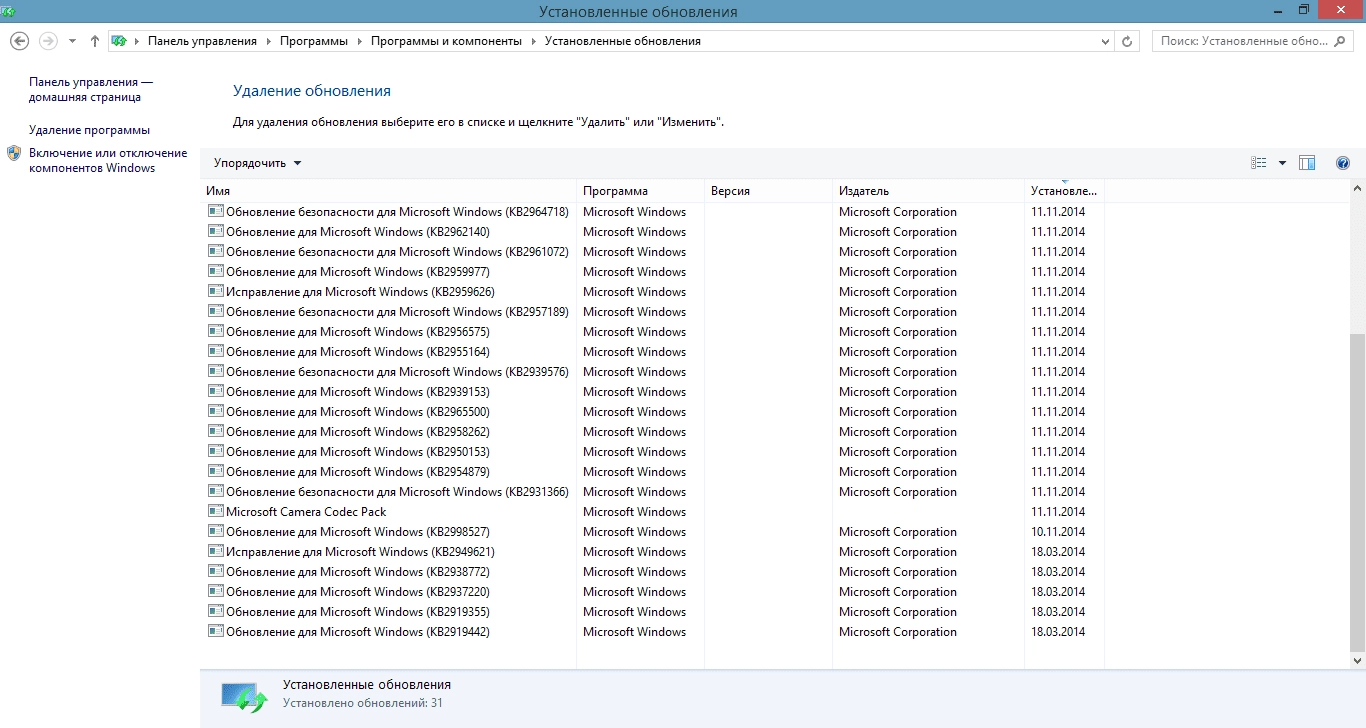Click icon of fix KB2959626
The height and width of the screenshot is (728, 1366).
pyautogui.click(x=215, y=291)
